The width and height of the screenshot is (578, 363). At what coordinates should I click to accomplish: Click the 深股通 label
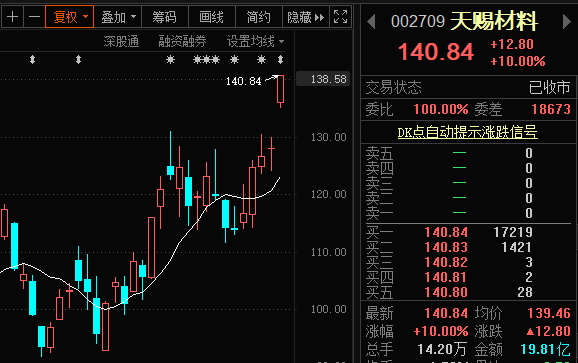pyautogui.click(x=121, y=41)
